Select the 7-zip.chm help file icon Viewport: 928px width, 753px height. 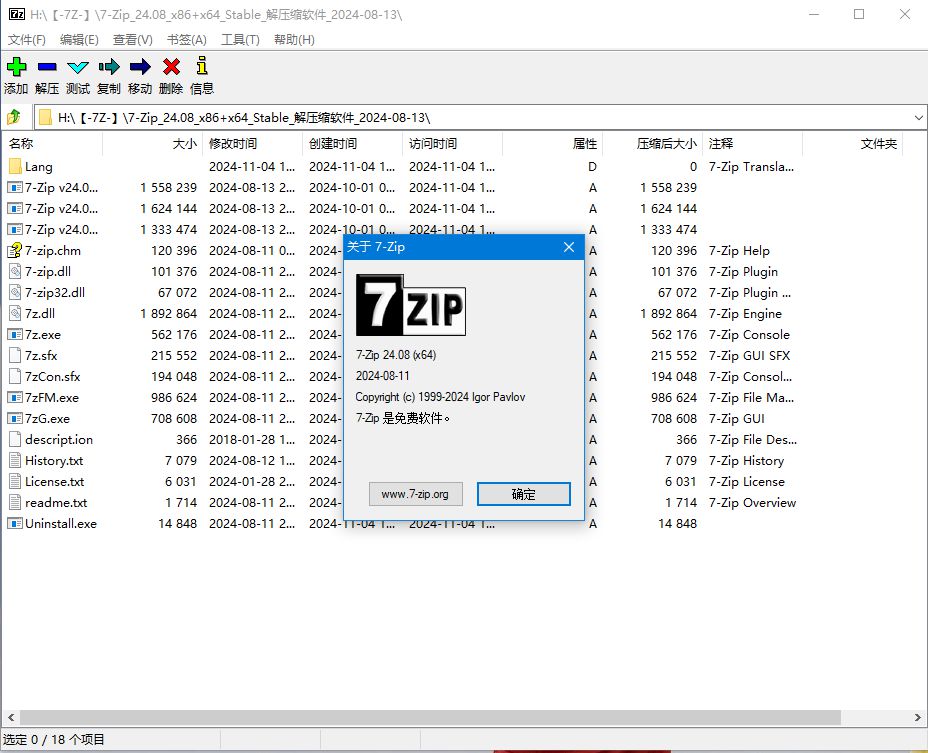click(15, 251)
